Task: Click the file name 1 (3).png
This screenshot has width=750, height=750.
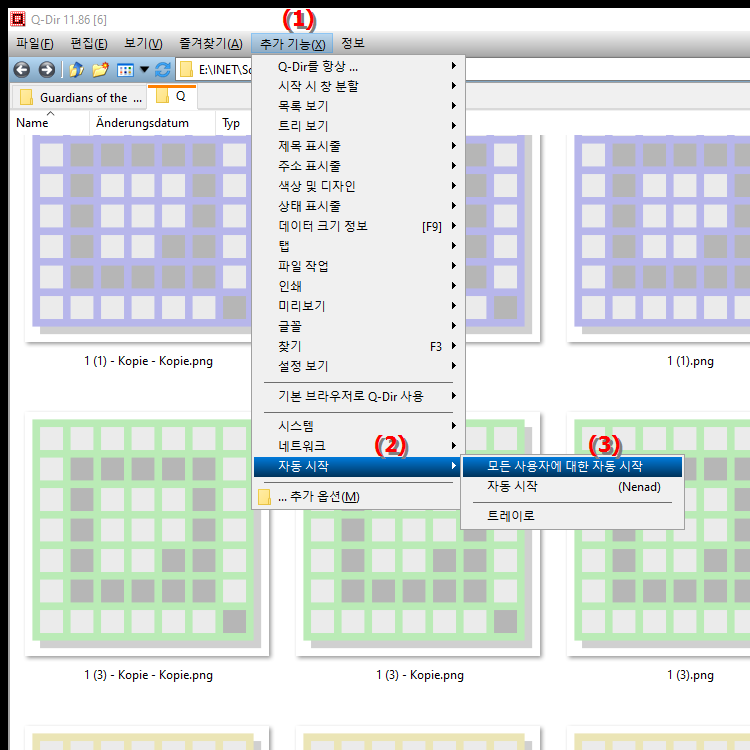Action: pos(690,675)
